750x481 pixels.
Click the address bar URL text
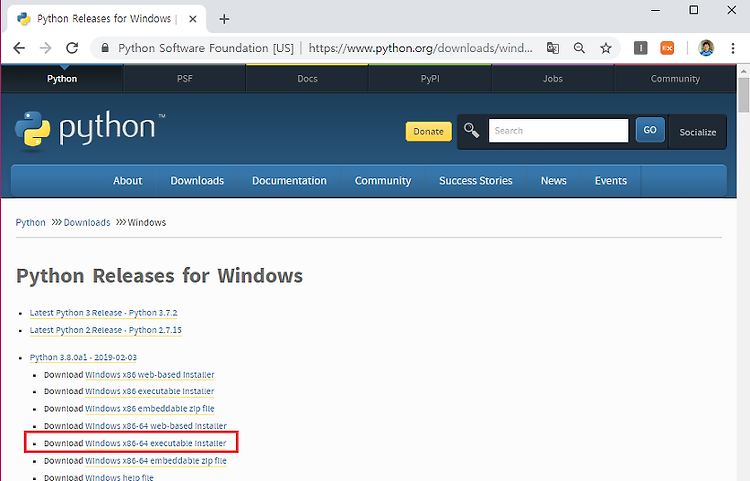(x=420, y=48)
